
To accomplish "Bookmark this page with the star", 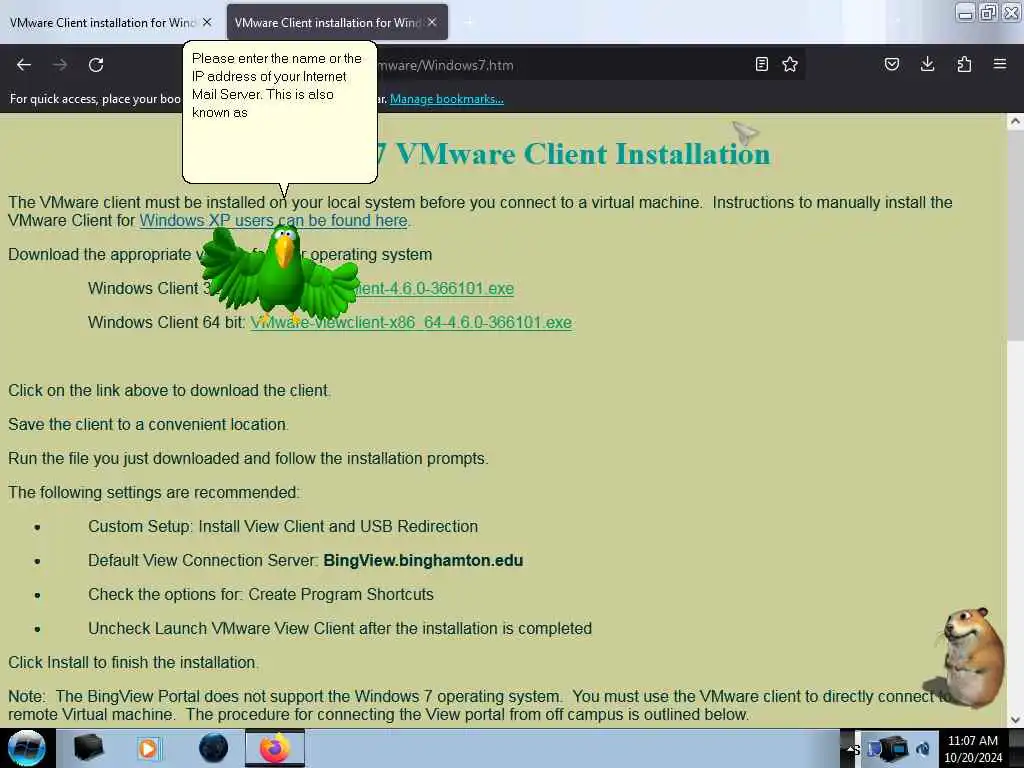I will pos(790,64).
